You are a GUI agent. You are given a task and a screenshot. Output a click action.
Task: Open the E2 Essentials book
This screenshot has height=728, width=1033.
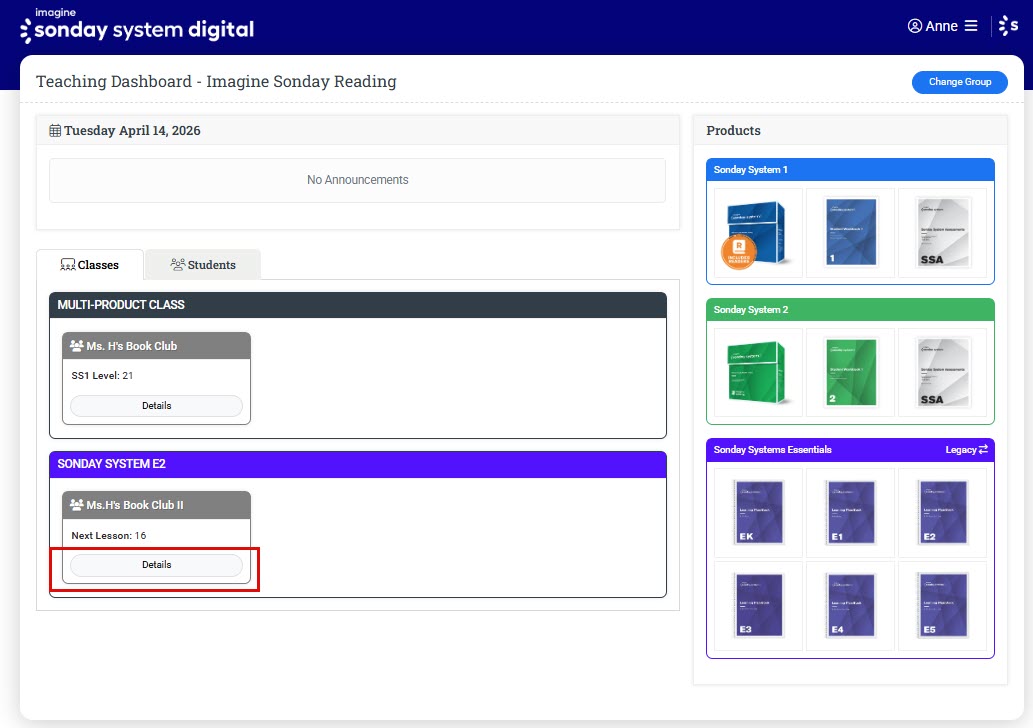[943, 512]
